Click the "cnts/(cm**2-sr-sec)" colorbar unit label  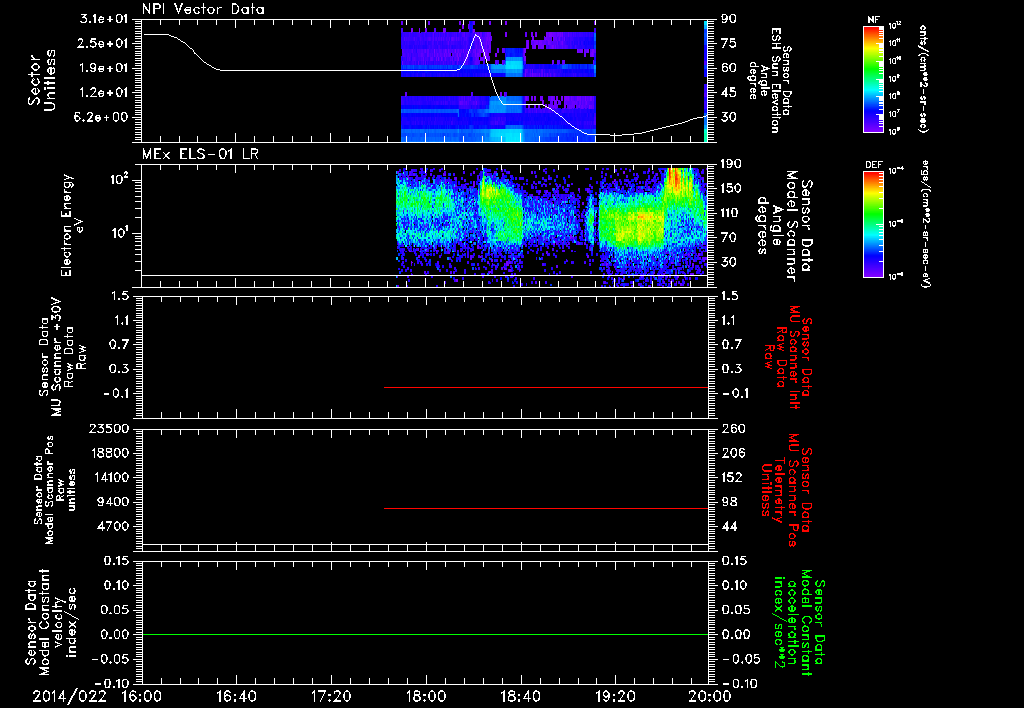923,79
